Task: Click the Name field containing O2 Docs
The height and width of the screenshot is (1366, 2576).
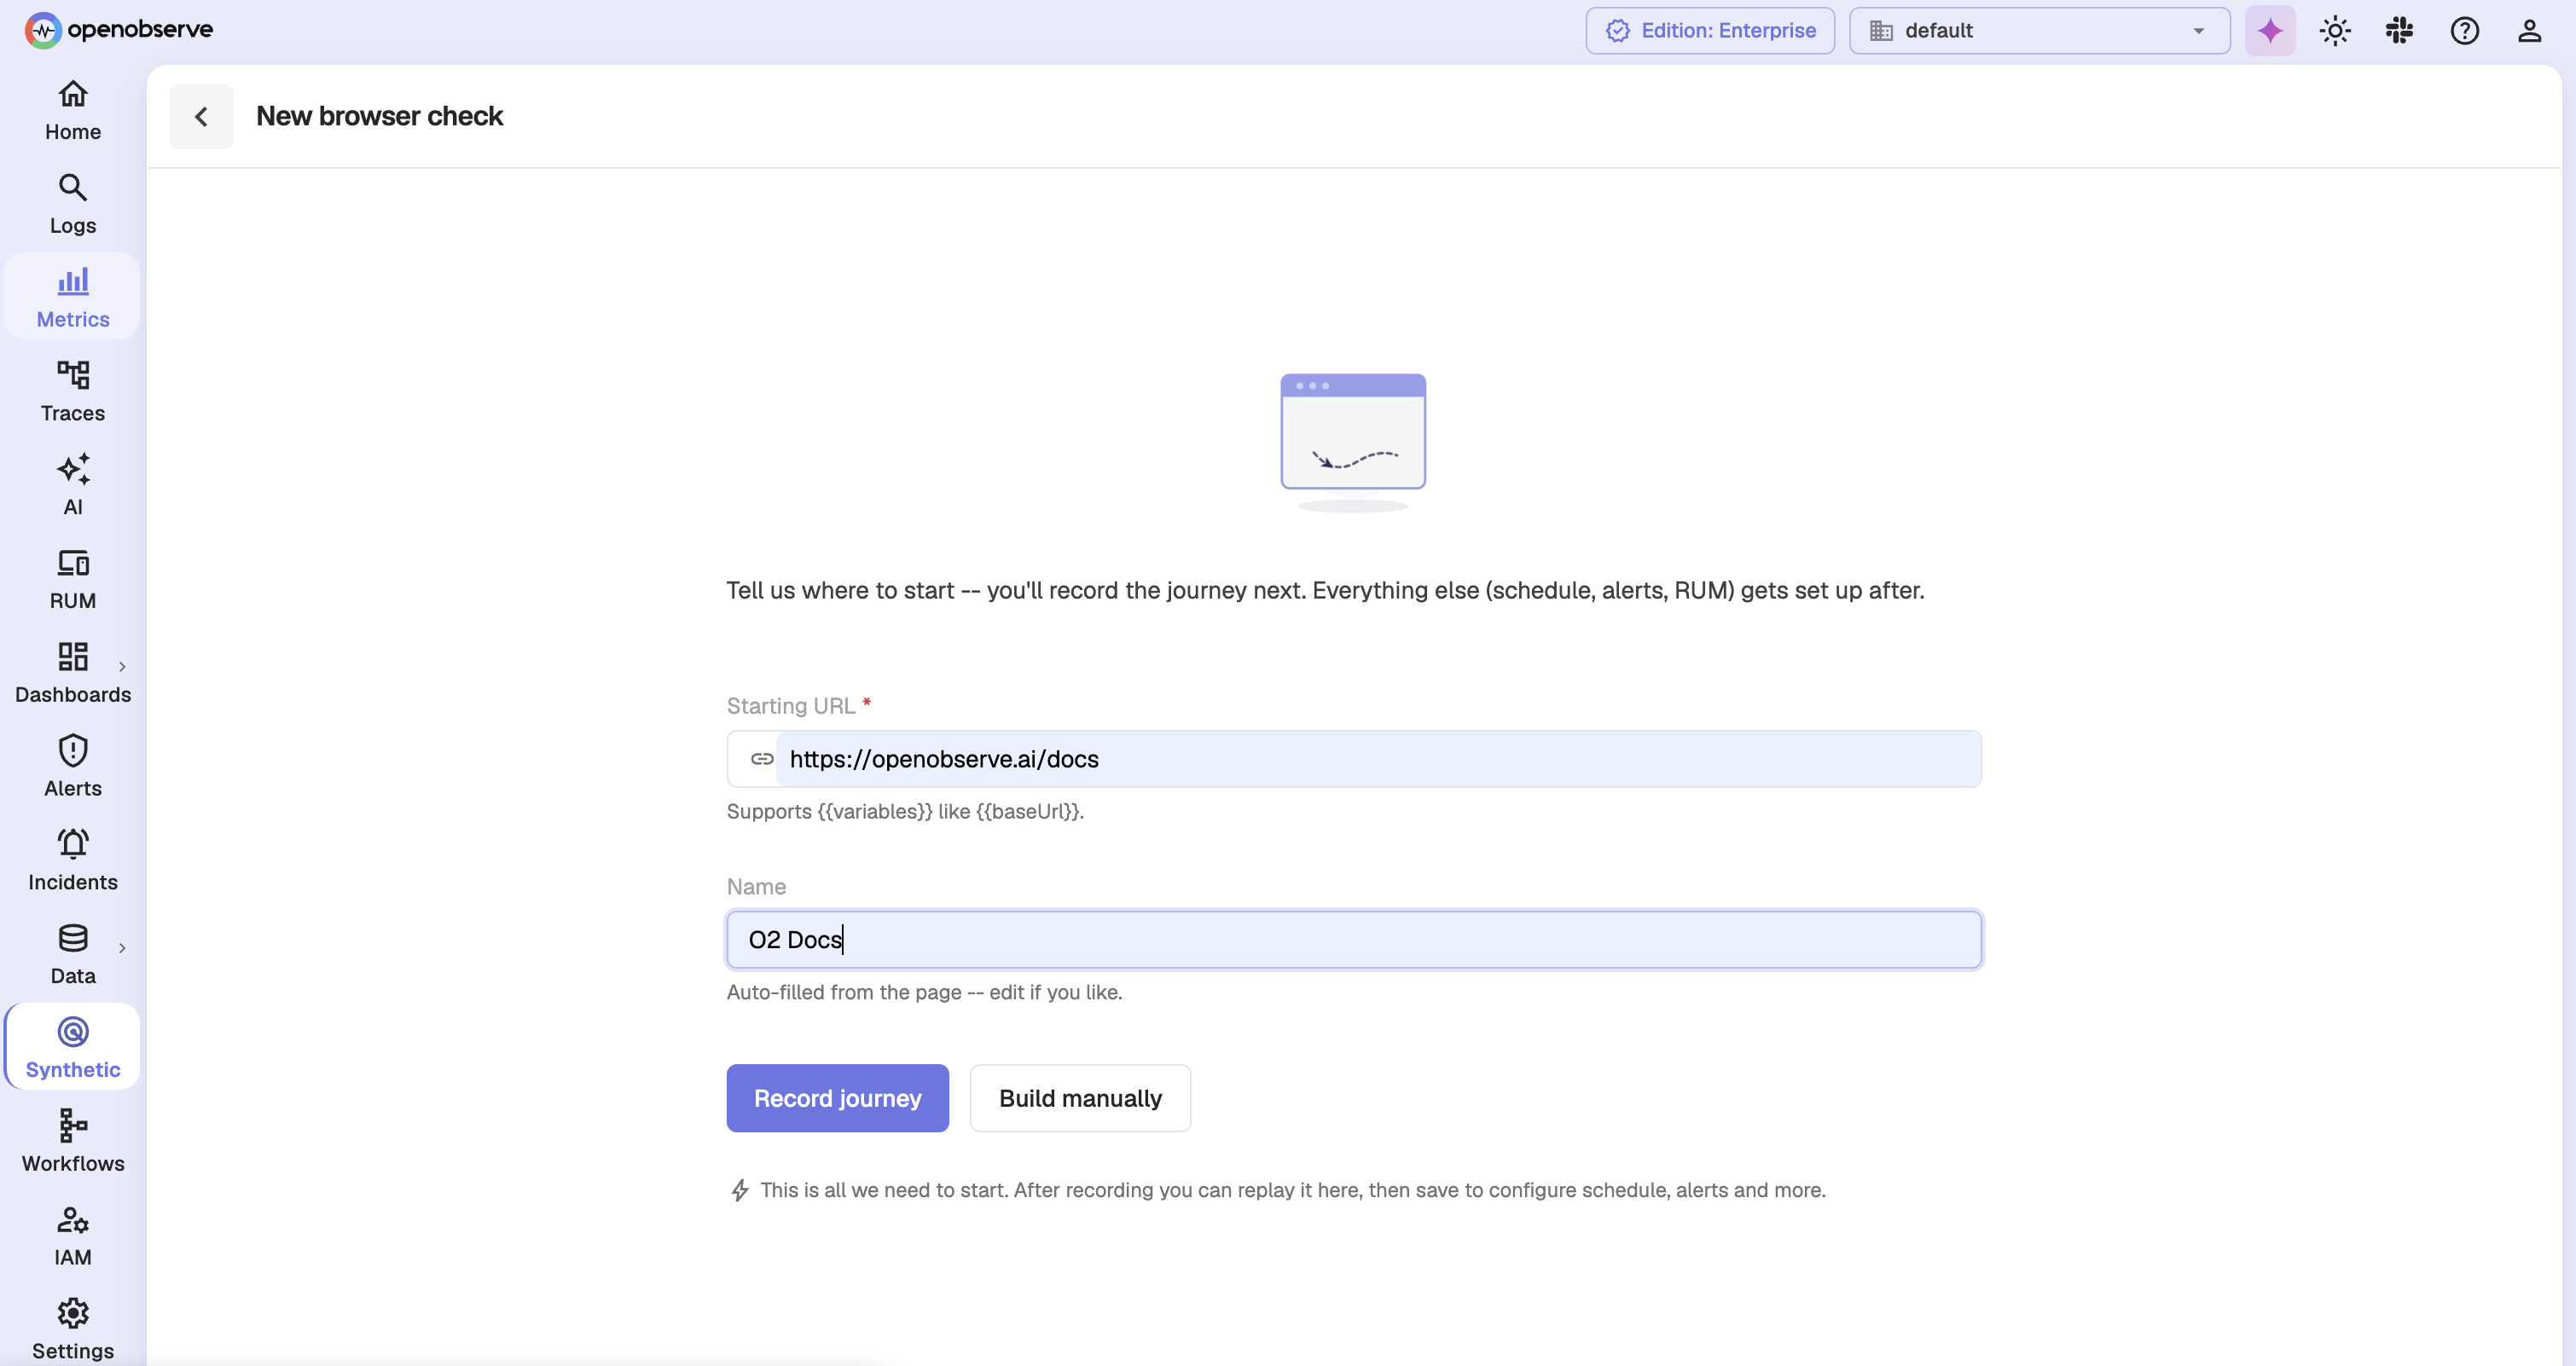Action: (x=1354, y=939)
